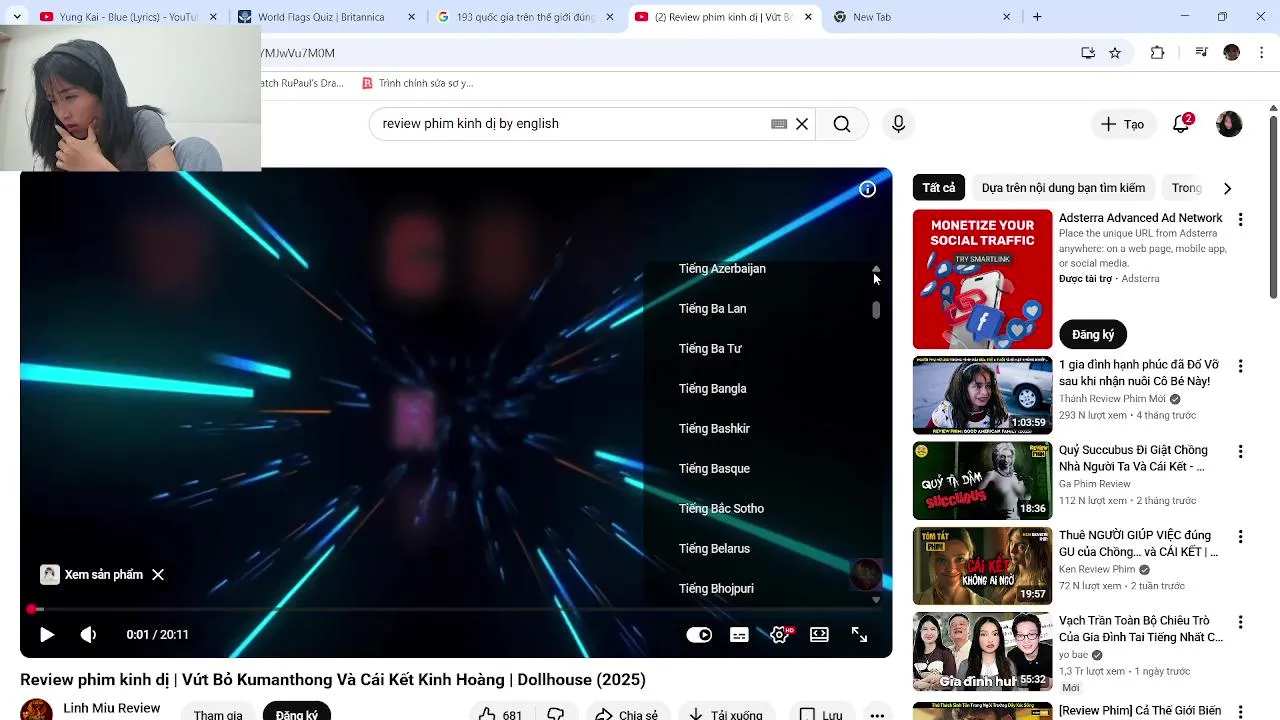Select Tiếng Bashkir subtitle language

[x=714, y=429]
